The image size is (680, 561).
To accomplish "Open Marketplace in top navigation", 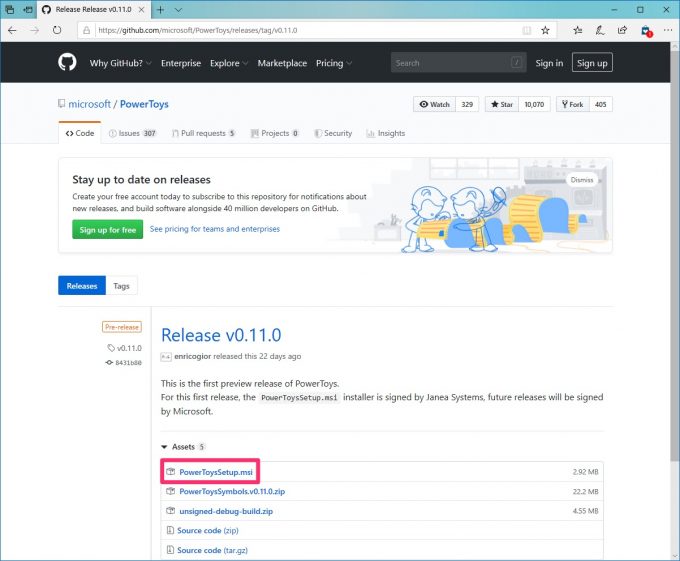I will pos(282,63).
